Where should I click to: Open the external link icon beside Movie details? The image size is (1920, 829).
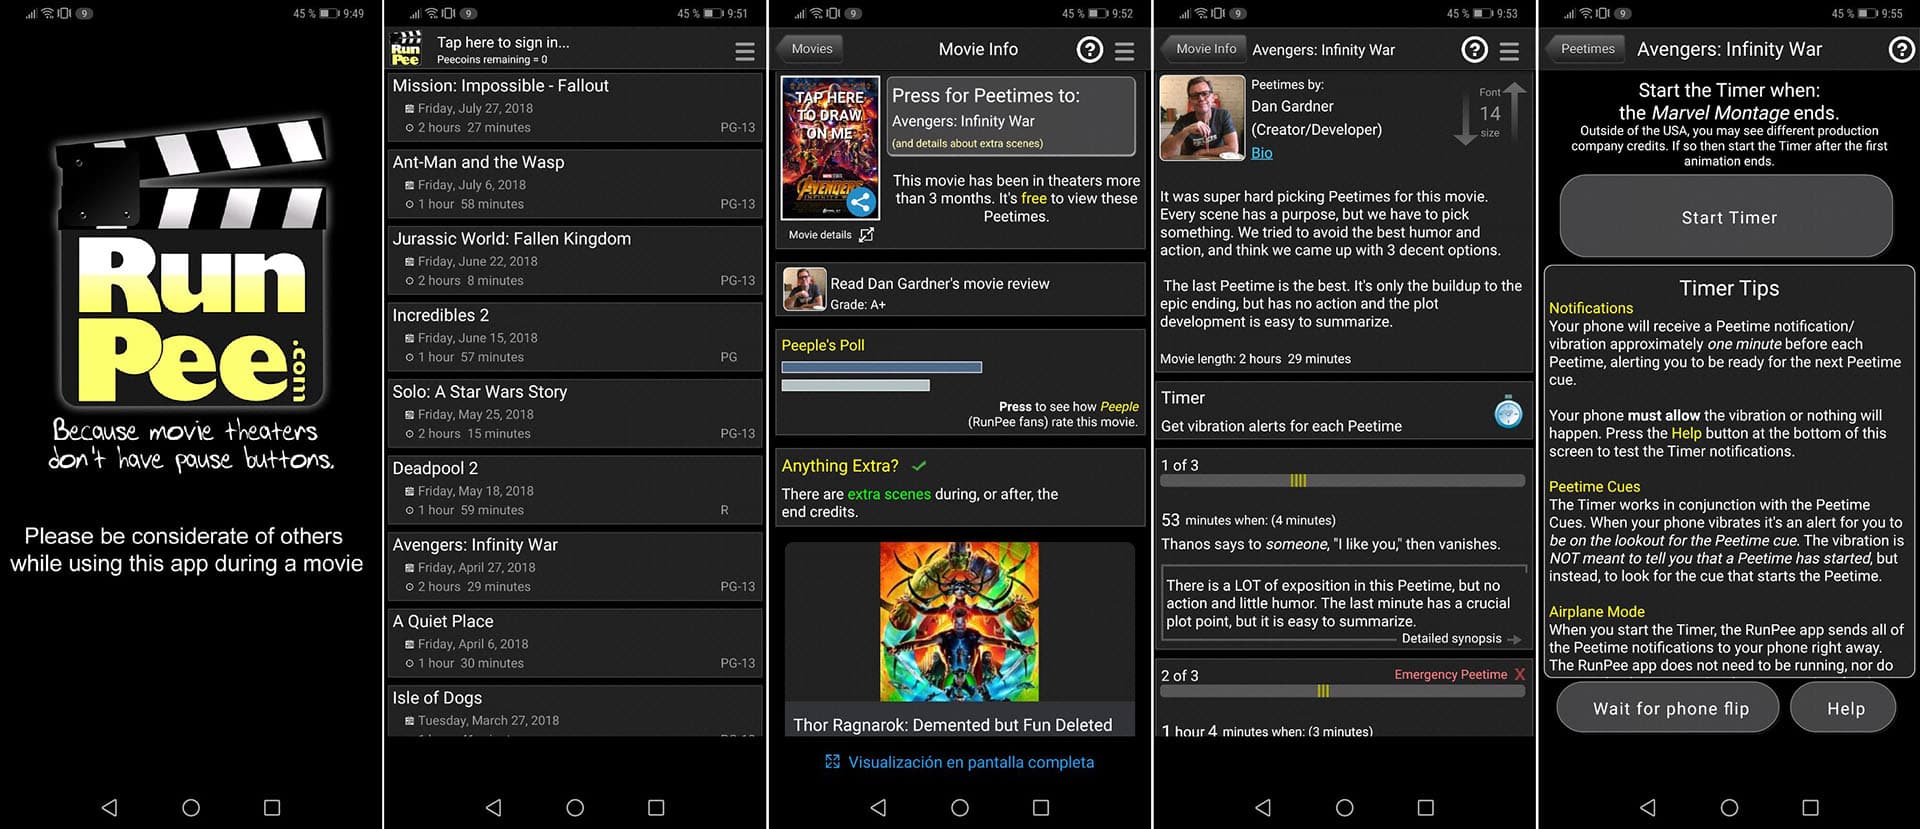click(x=866, y=235)
